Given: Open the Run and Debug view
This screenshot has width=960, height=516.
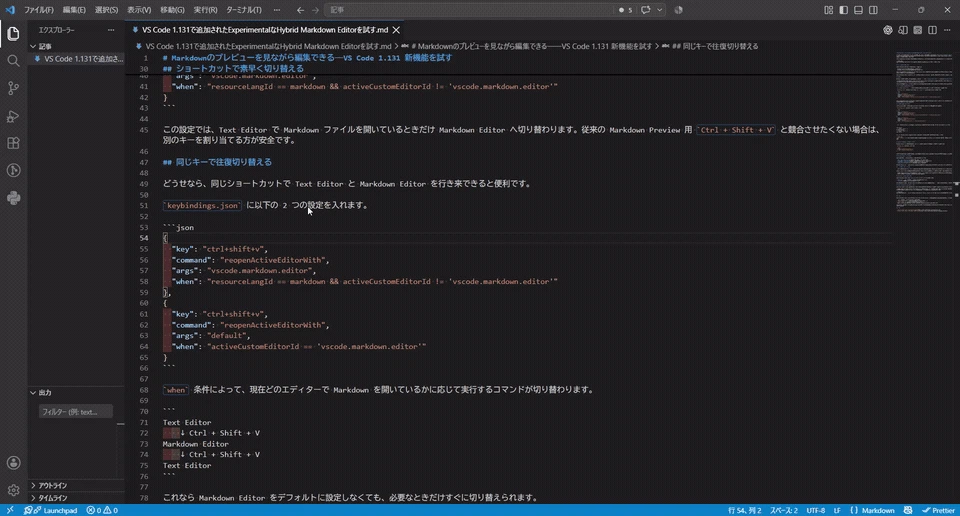Looking at the screenshot, I should 13,116.
